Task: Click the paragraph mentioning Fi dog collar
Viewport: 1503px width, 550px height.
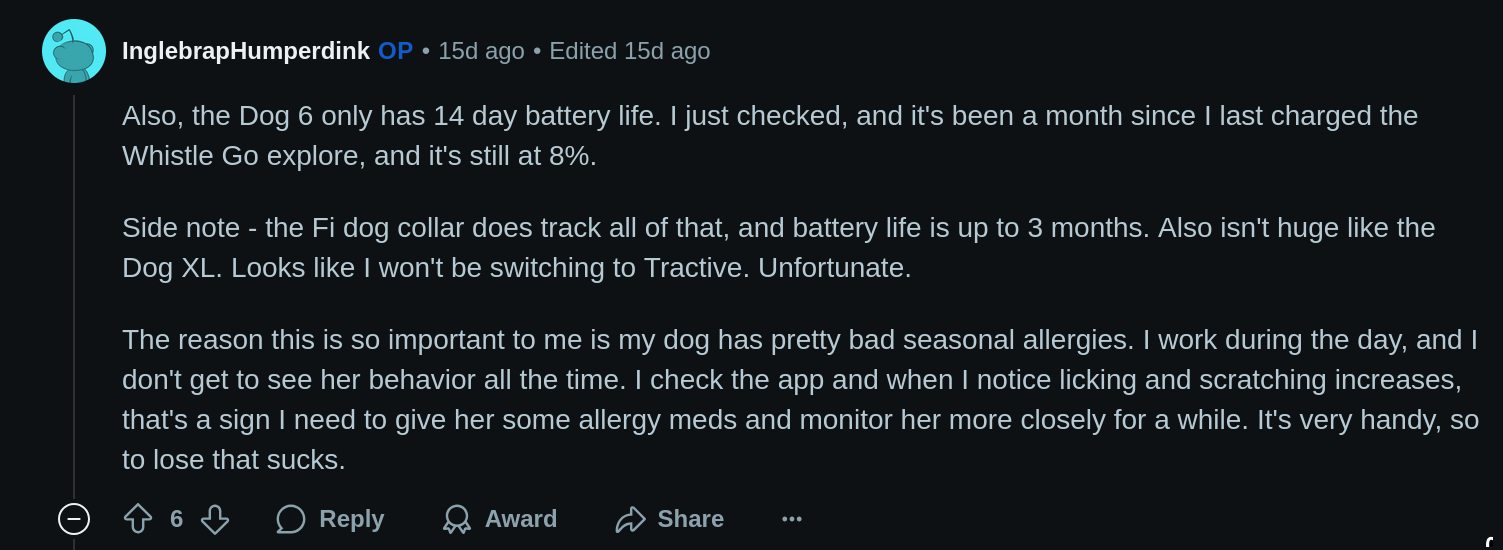Action: coord(778,248)
